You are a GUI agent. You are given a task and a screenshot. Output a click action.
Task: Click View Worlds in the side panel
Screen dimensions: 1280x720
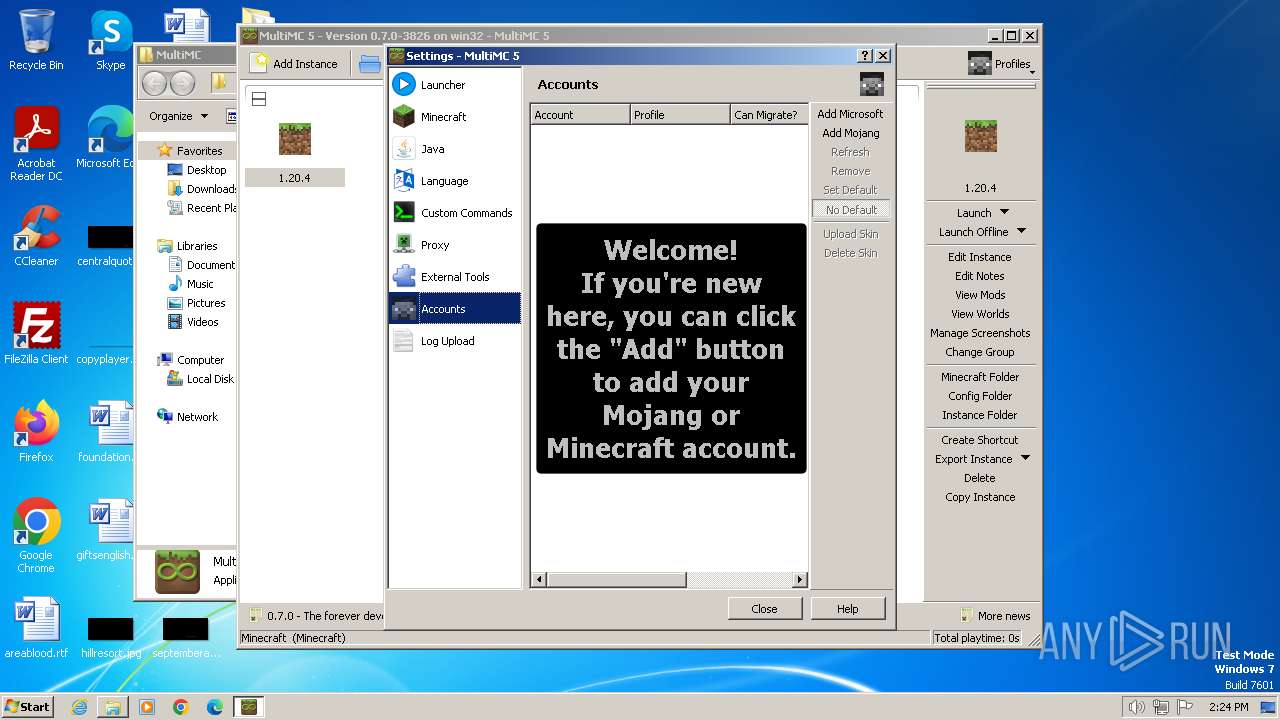(979, 314)
